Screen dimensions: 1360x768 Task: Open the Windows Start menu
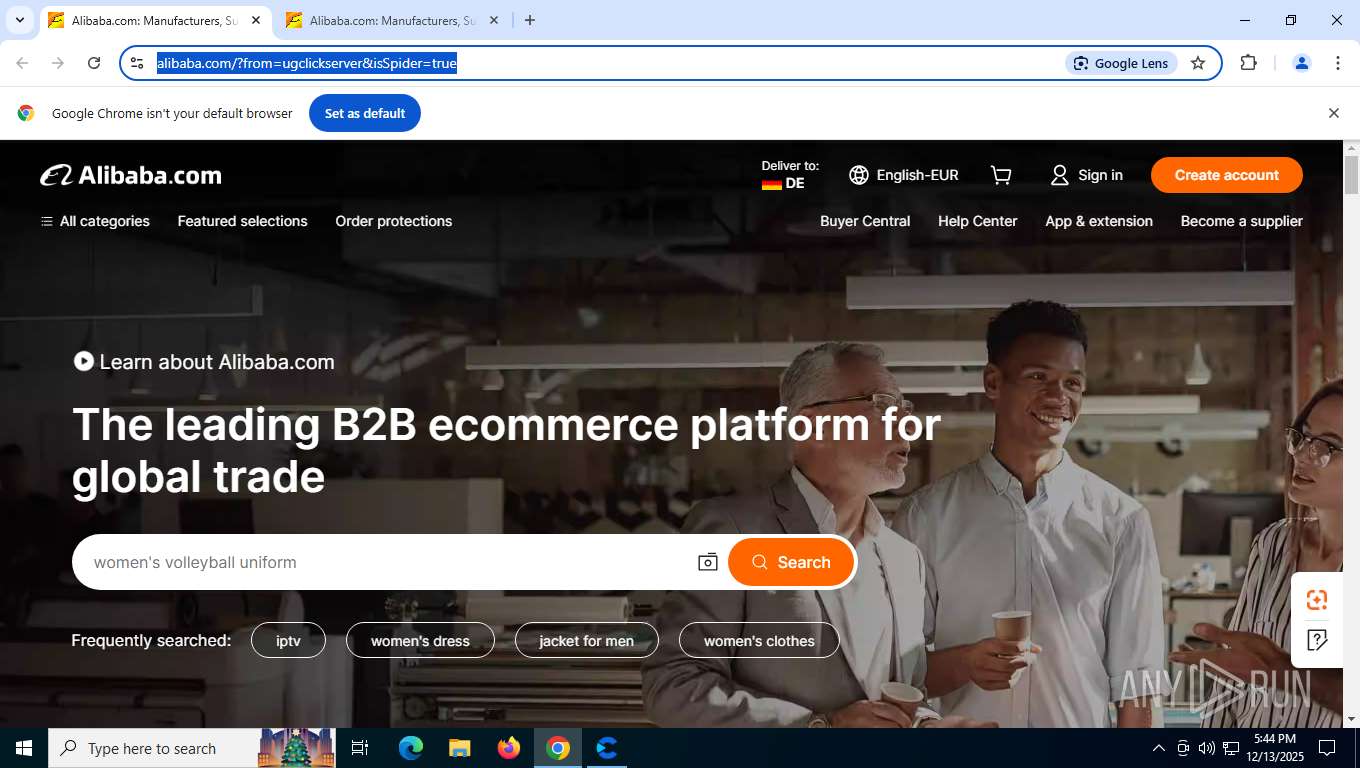coord(23,748)
